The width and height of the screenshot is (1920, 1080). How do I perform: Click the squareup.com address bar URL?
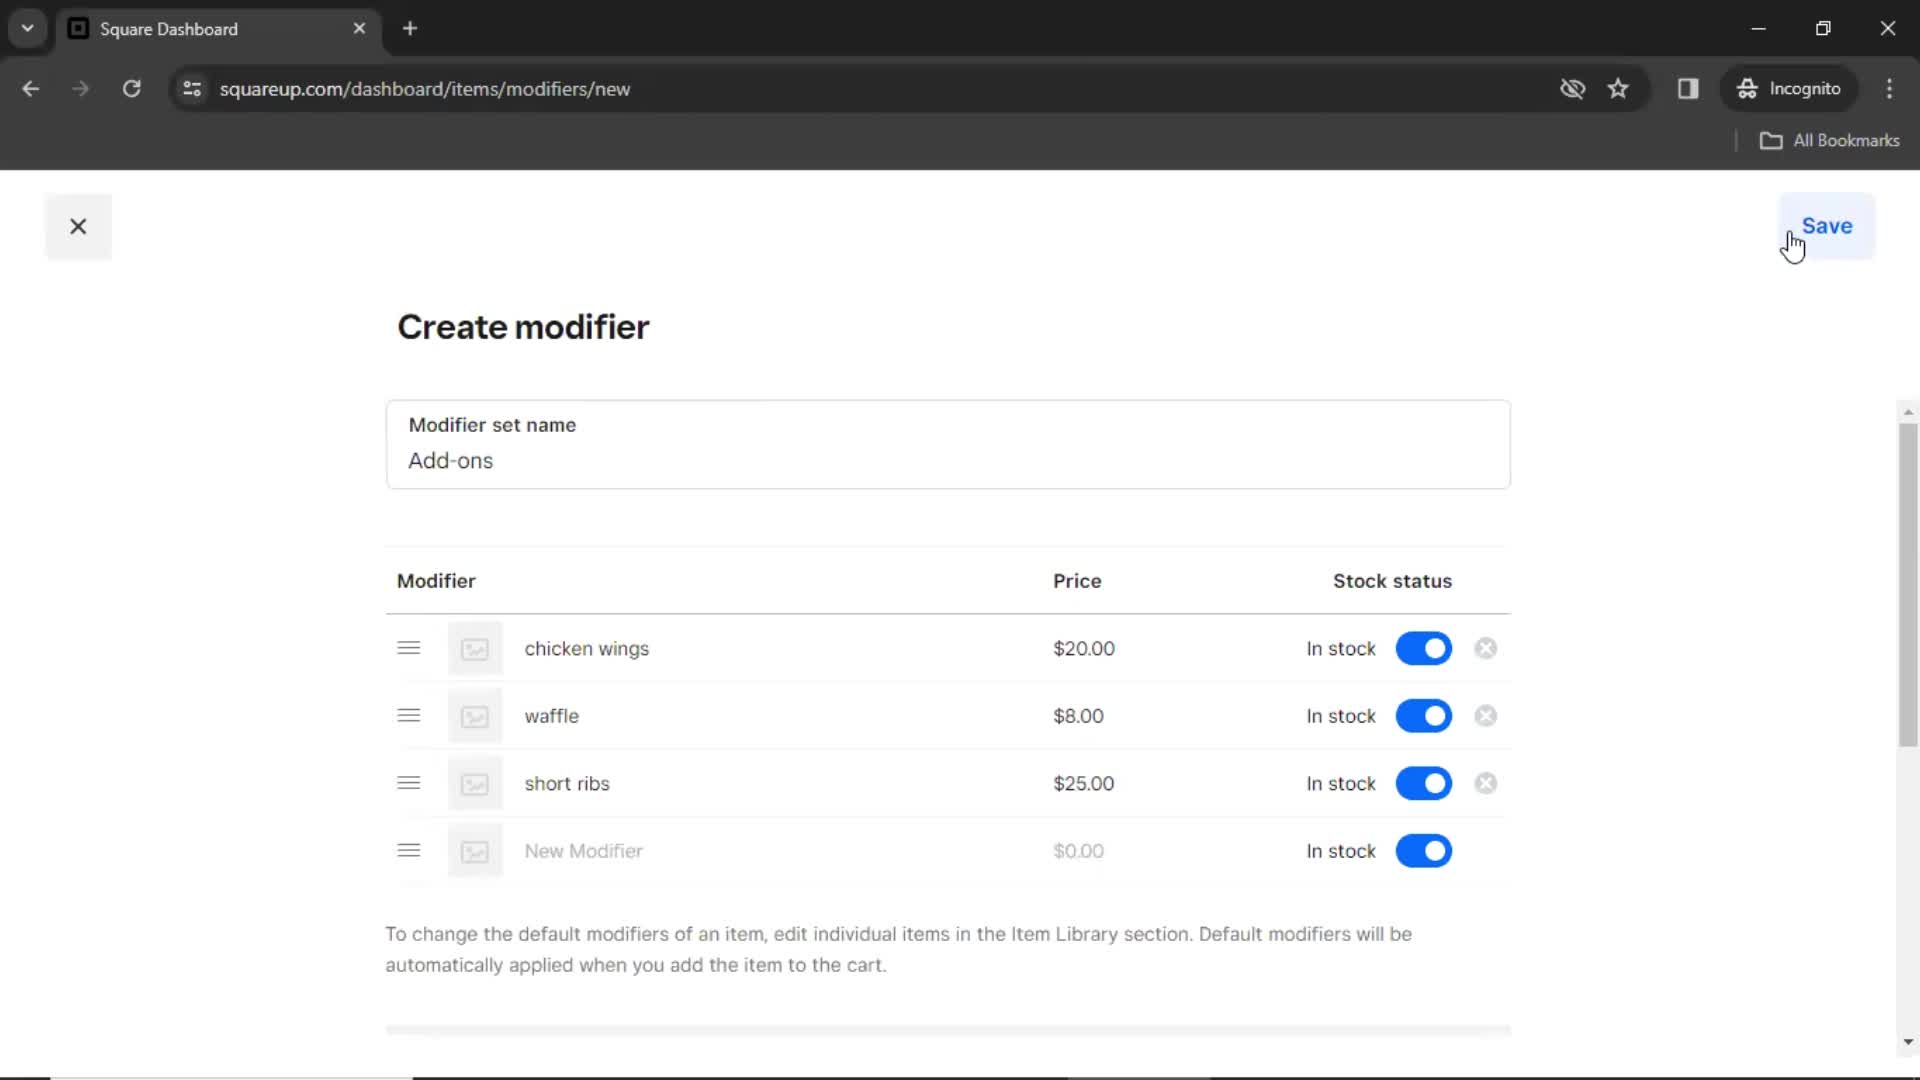[x=425, y=89]
